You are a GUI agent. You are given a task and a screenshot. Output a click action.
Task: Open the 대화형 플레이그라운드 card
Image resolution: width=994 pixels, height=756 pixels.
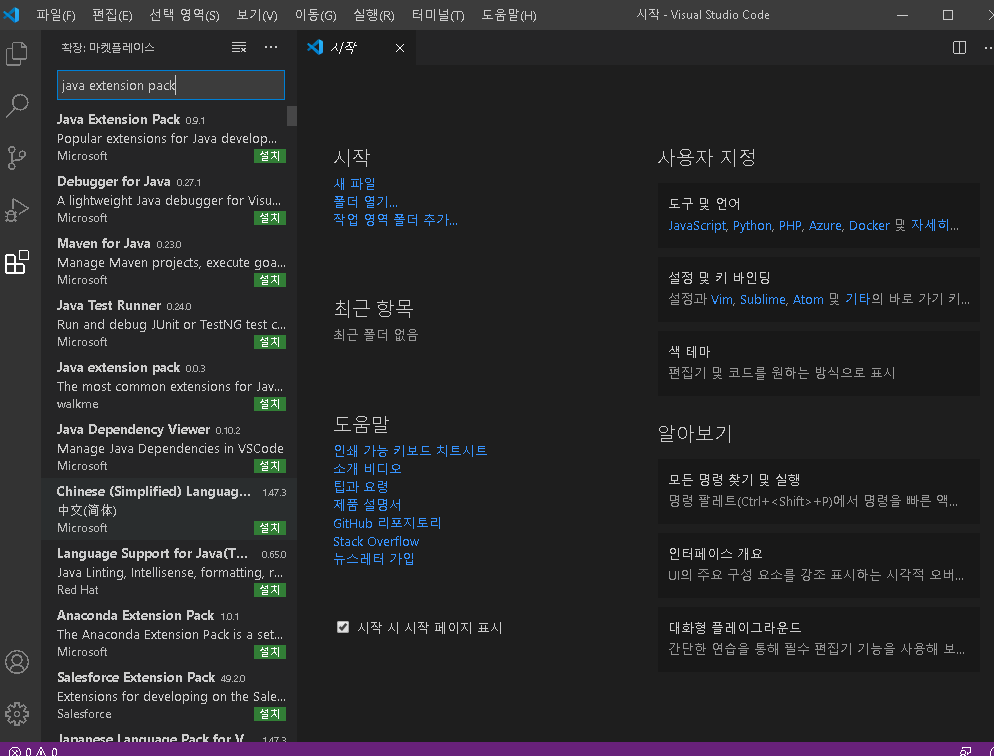coord(818,639)
